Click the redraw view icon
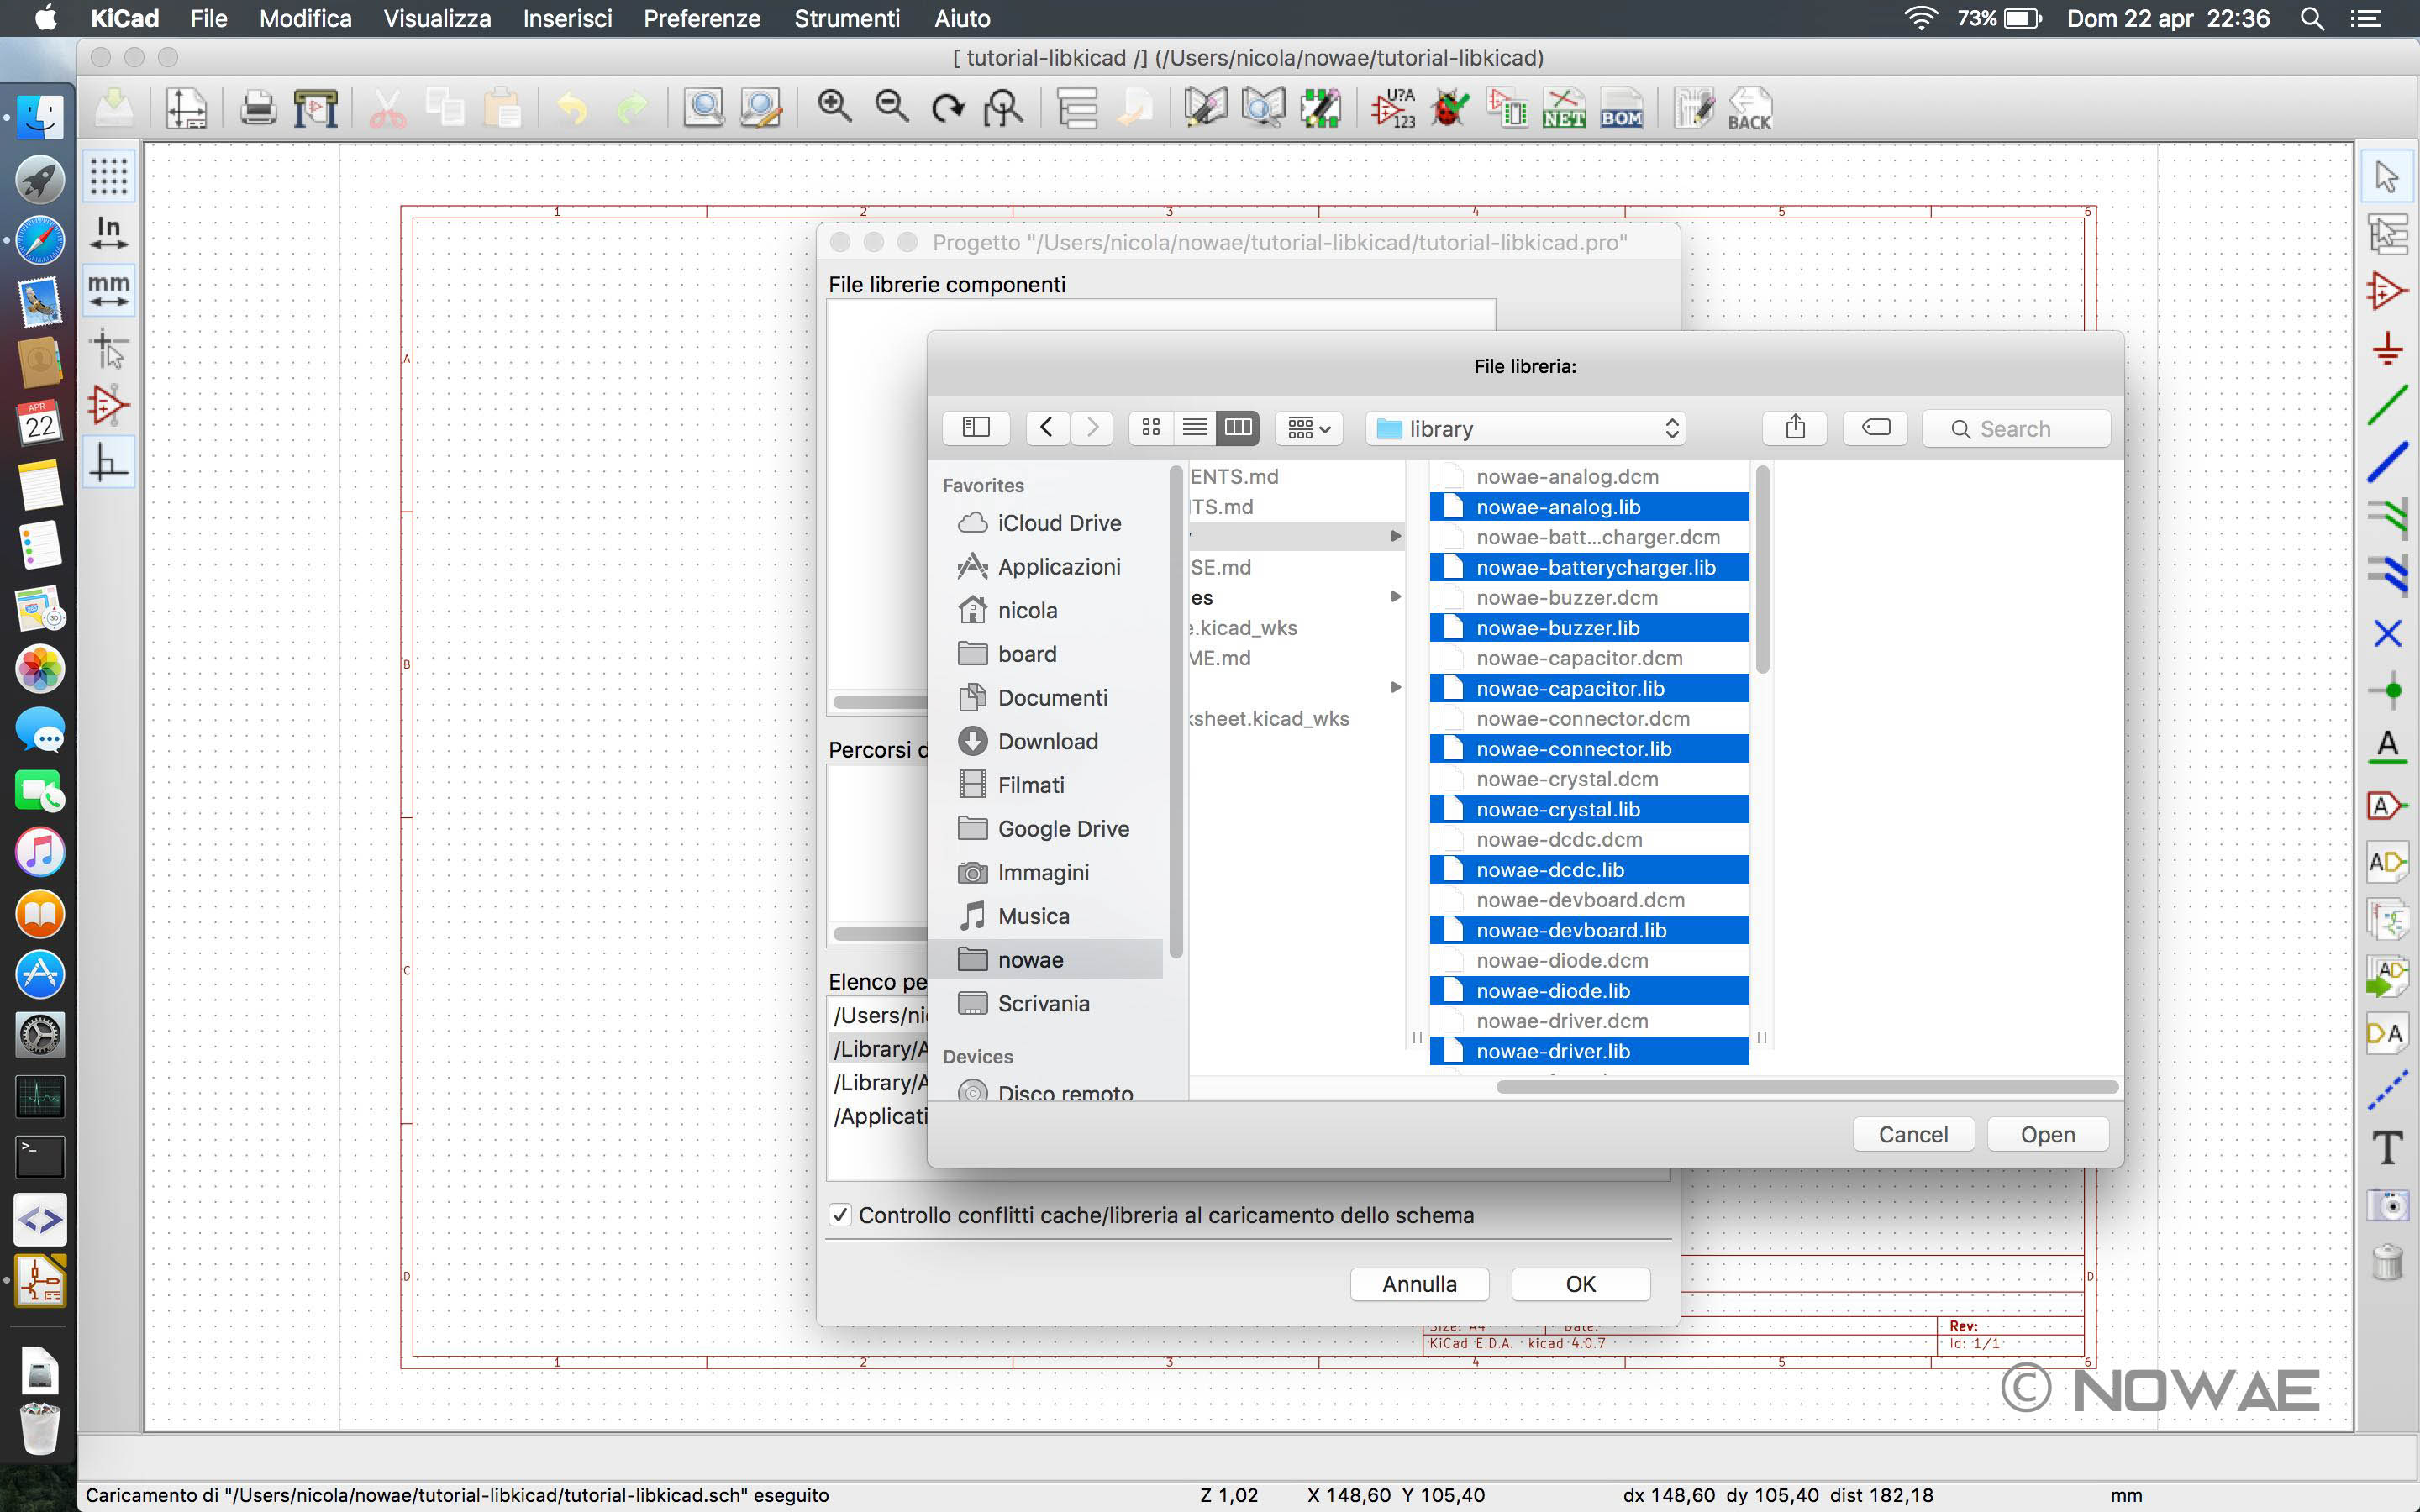The image size is (2420, 1512). click(x=947, y=107)
